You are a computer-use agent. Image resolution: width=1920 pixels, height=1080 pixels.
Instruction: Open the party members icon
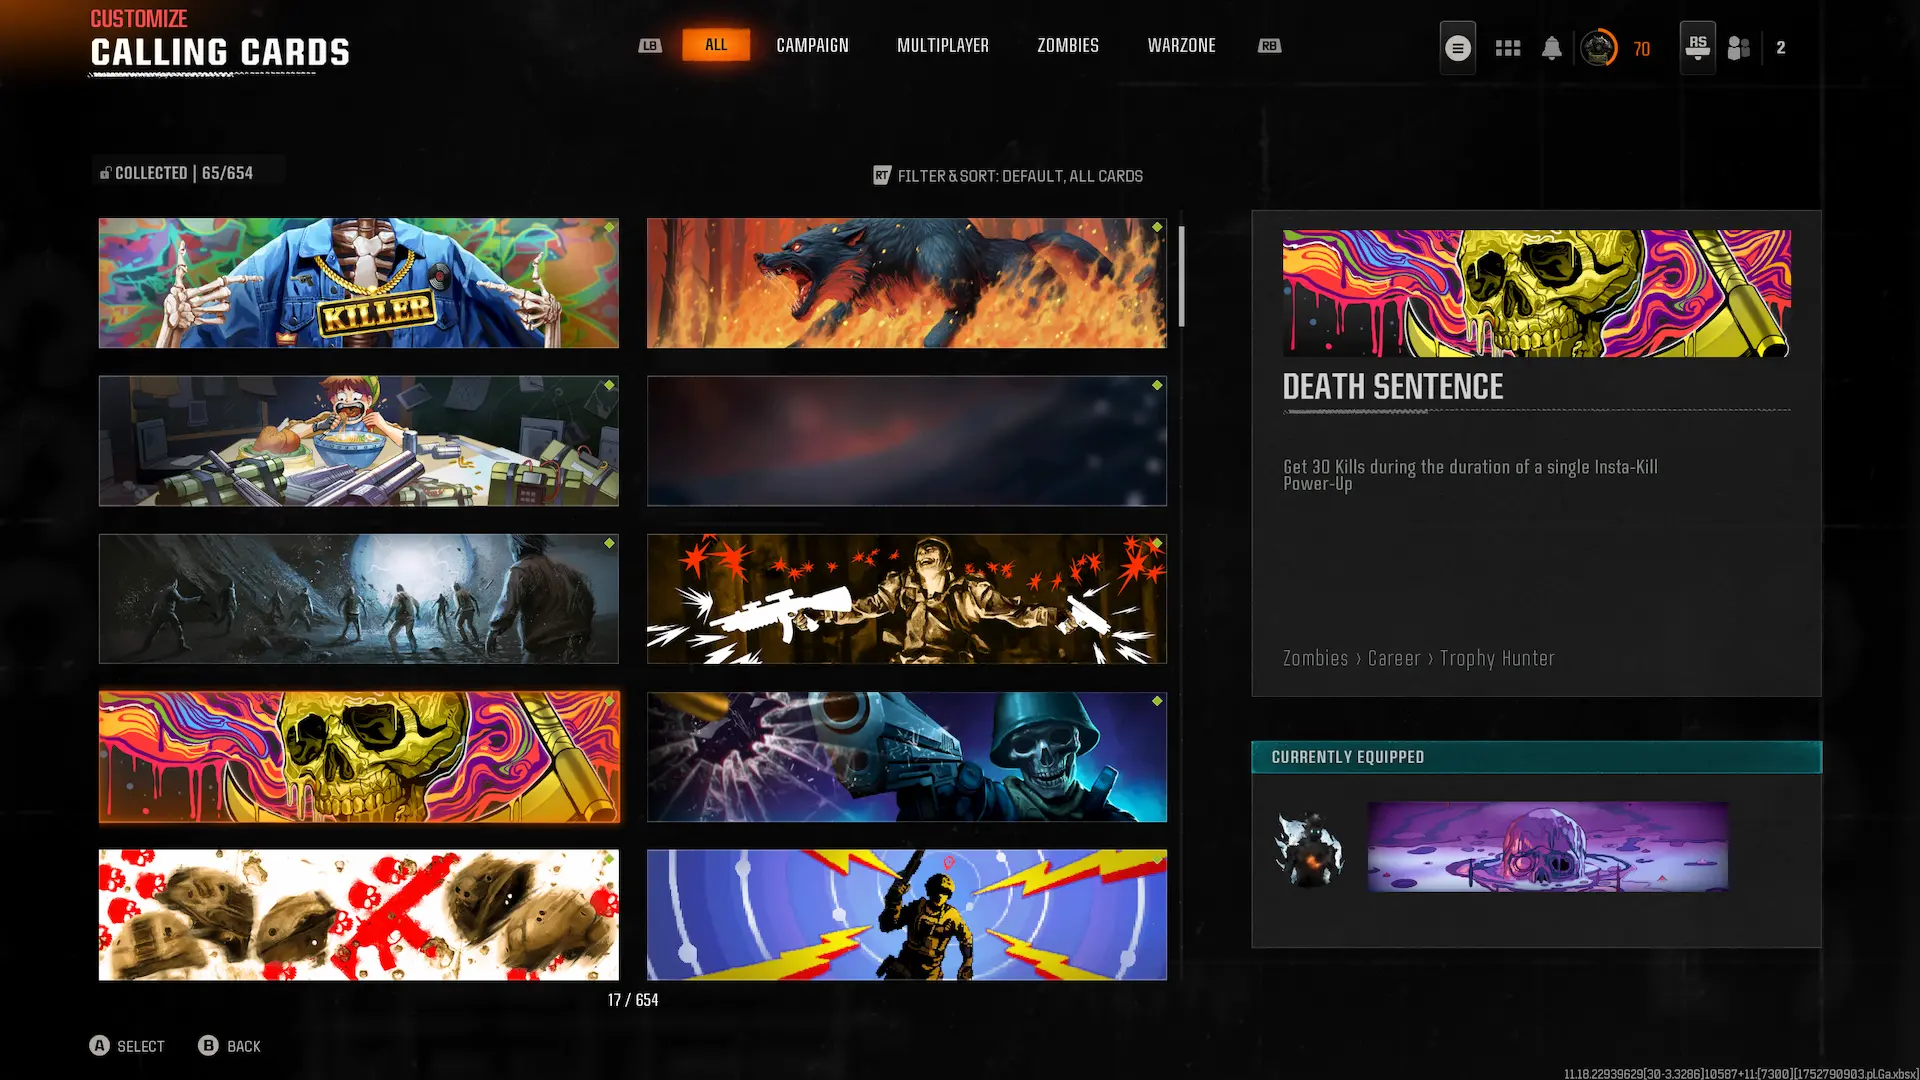pos(1739,48)
